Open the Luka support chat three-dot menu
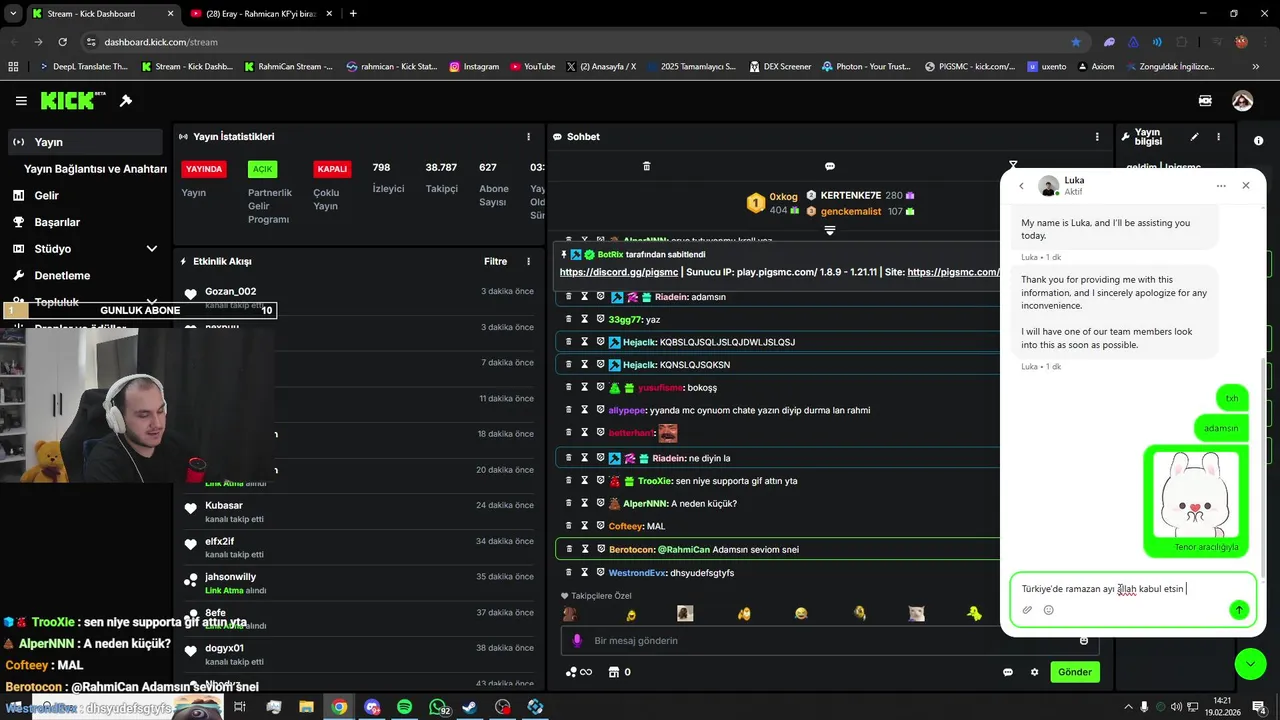The width and height of the screenshot is (1280, 720). click(x=1221, y=186)
